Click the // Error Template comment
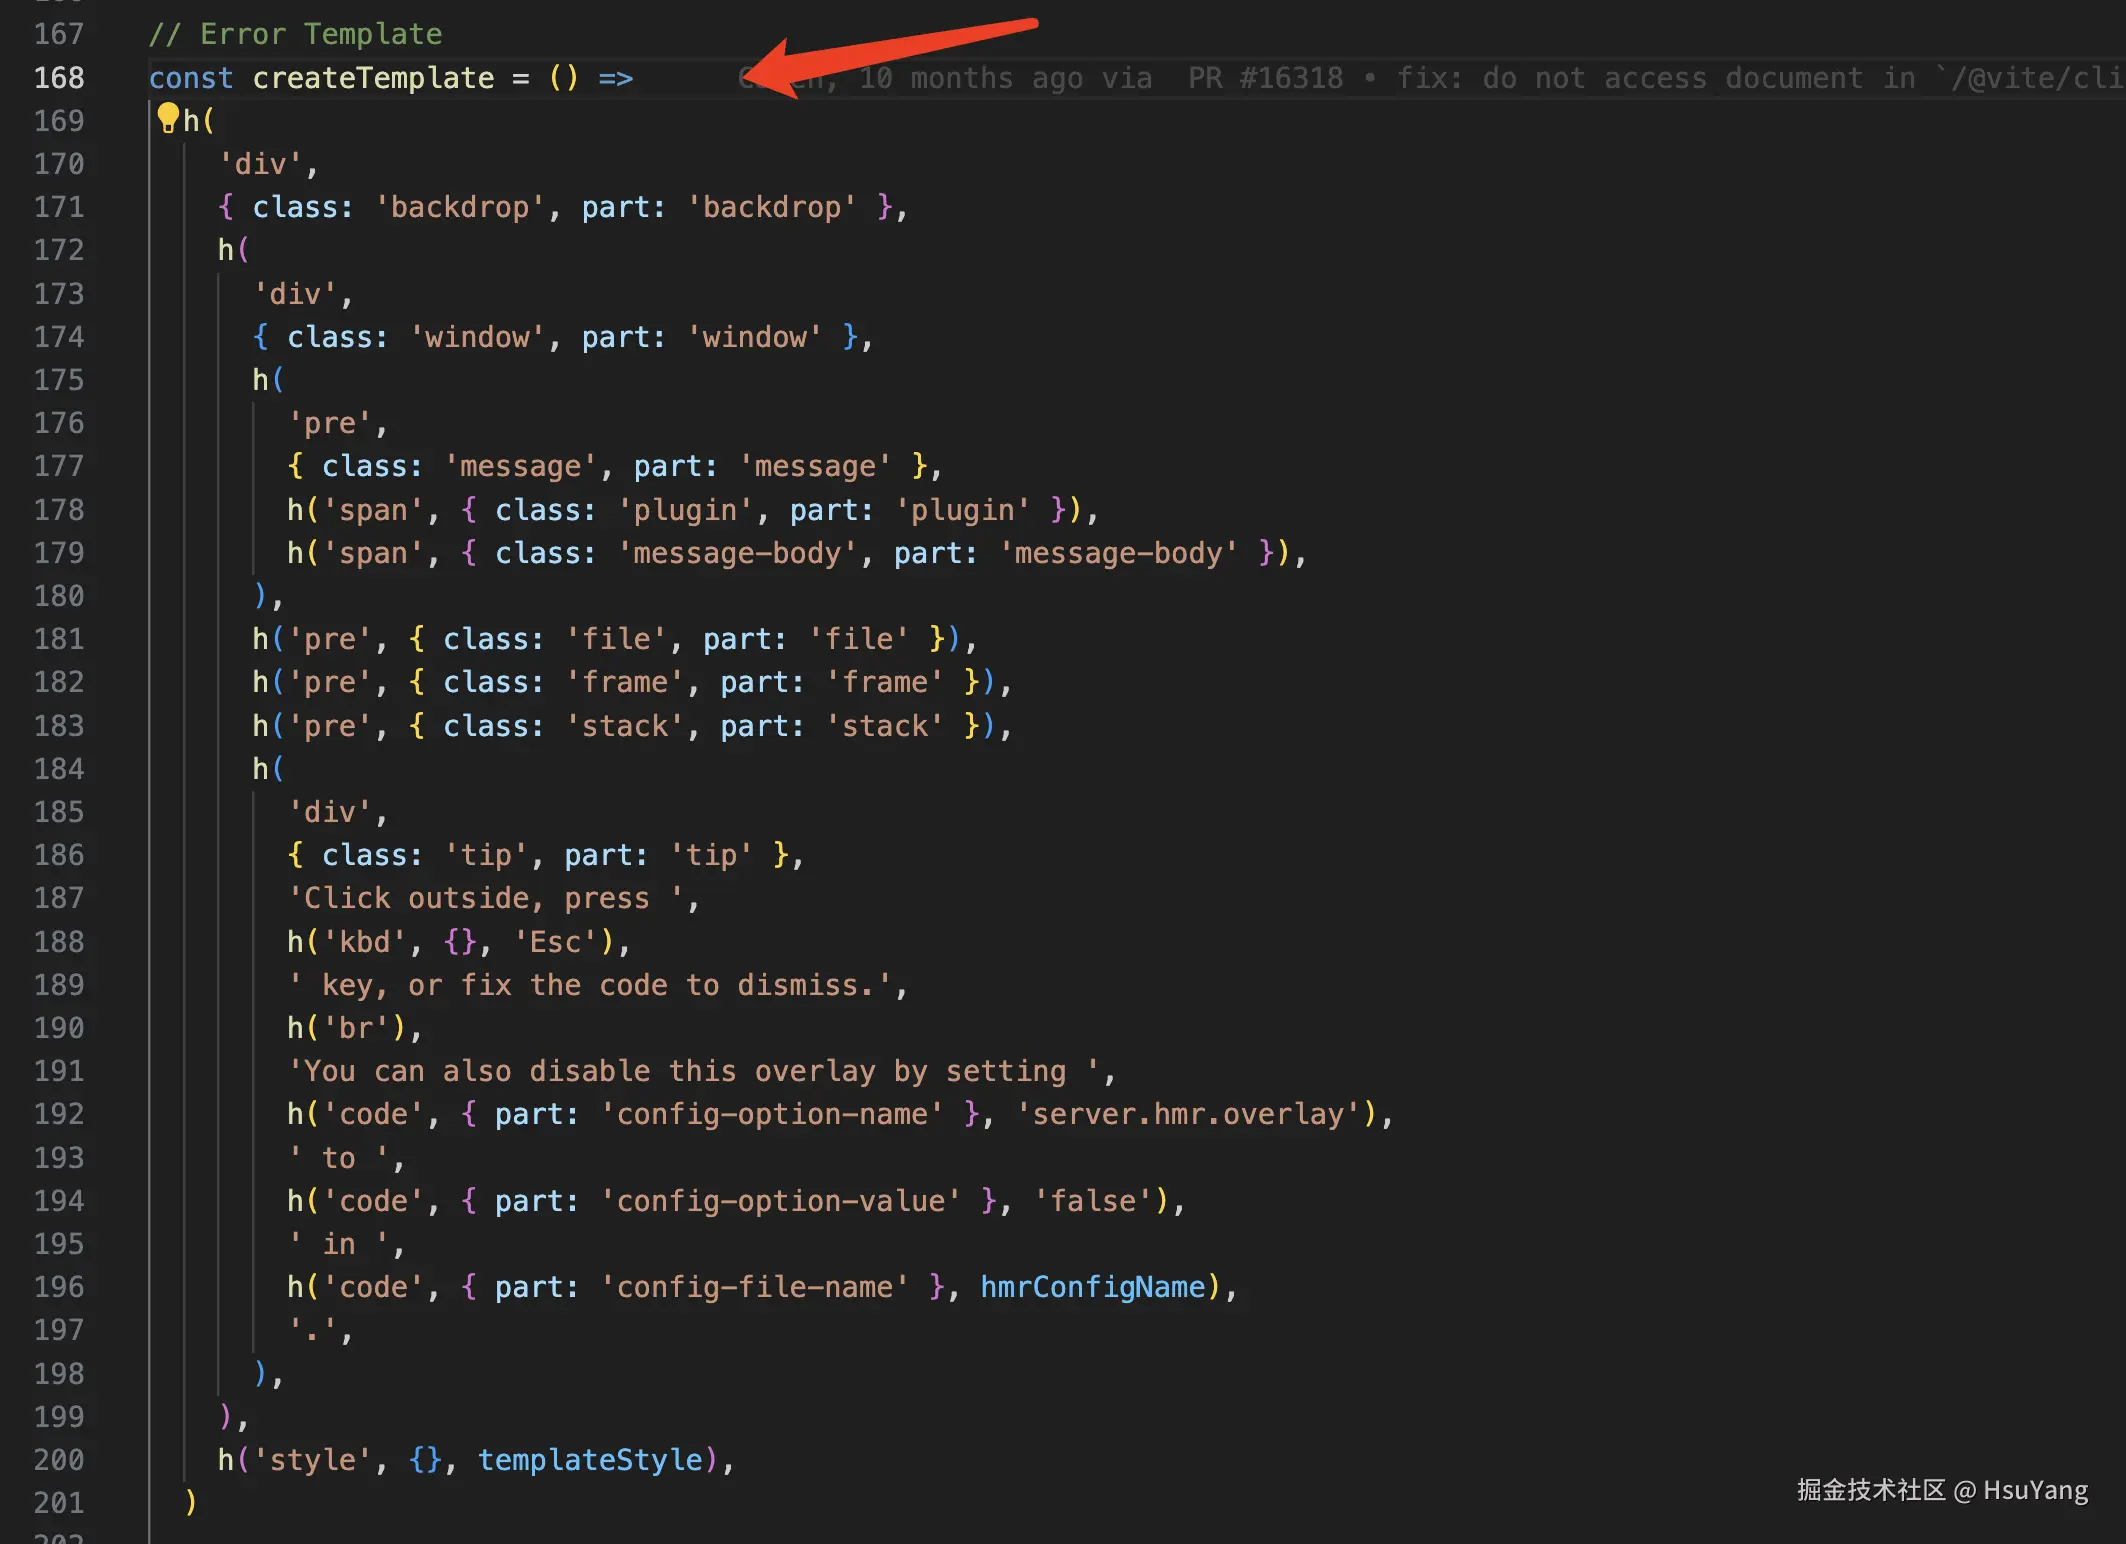 click(295, 34)
